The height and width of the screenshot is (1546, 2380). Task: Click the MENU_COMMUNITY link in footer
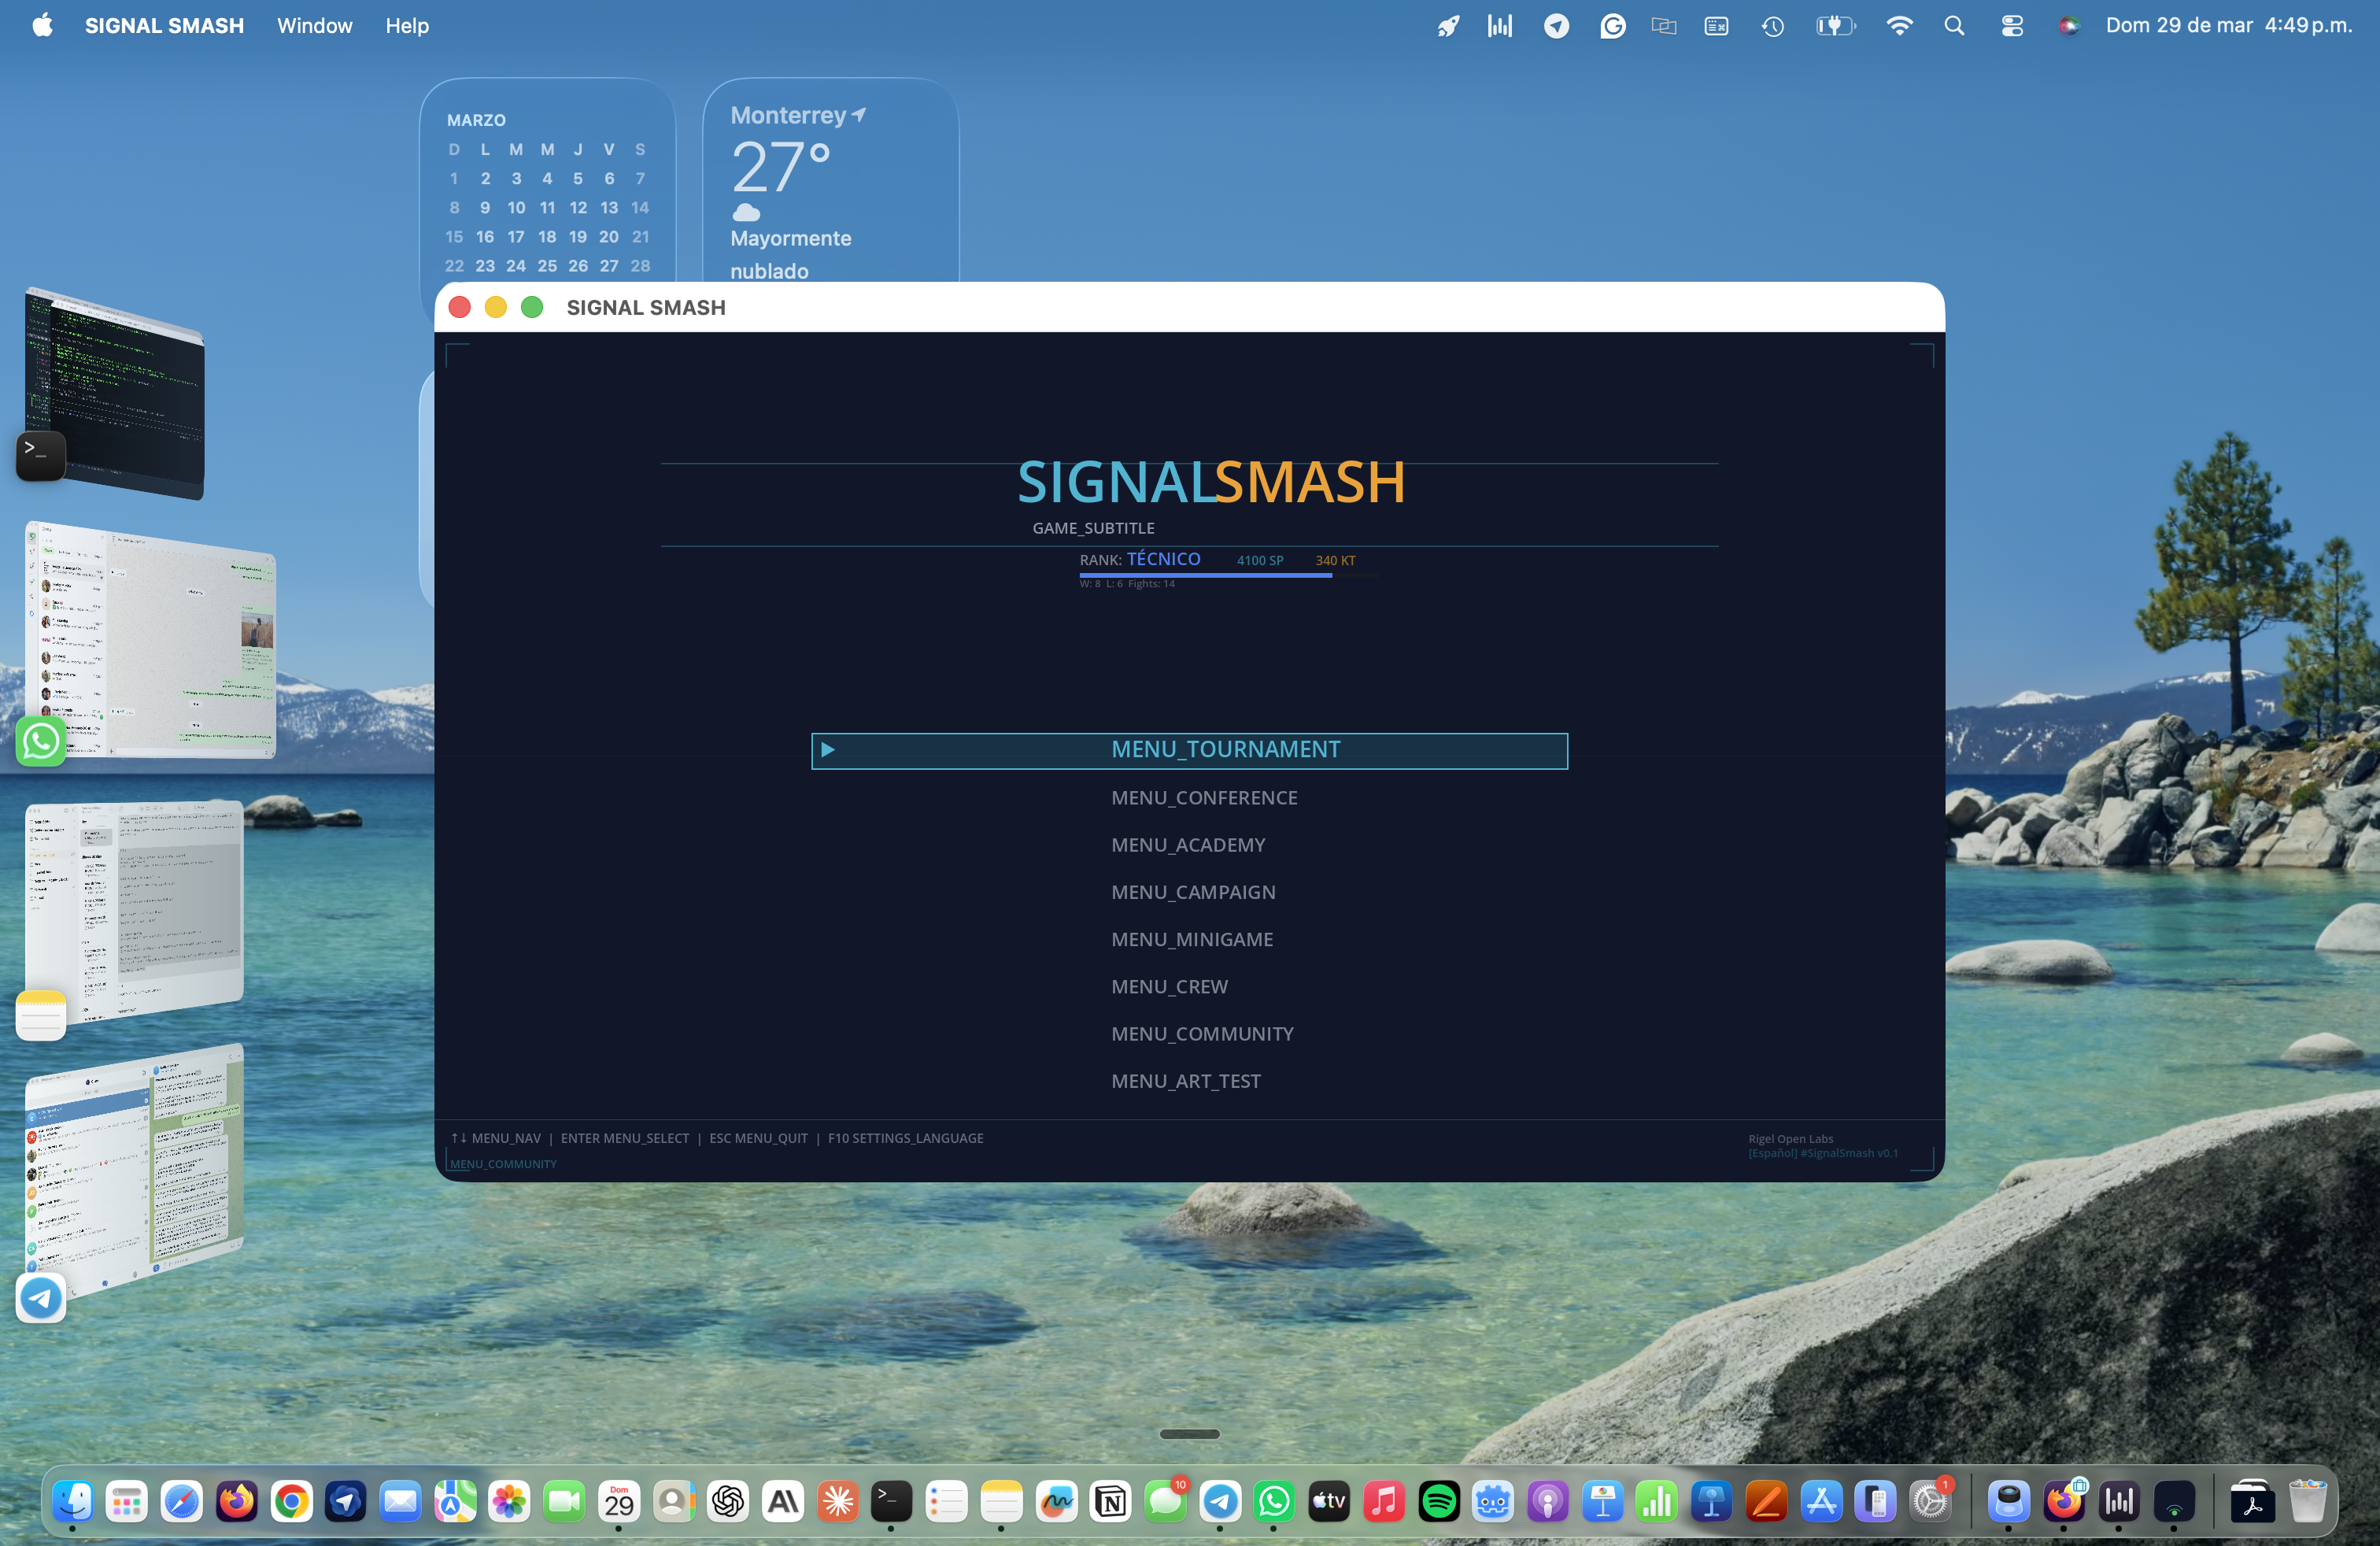(x=503, y=1164)
